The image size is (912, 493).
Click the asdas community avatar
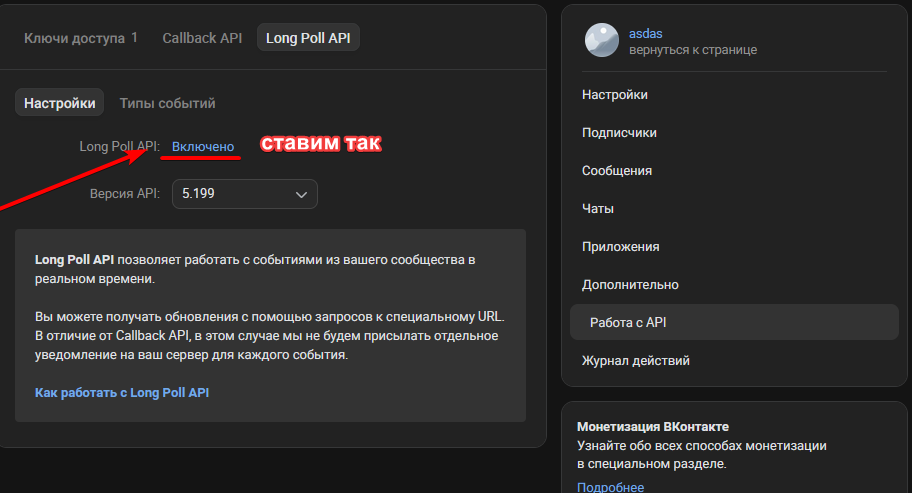click(601, 41)
